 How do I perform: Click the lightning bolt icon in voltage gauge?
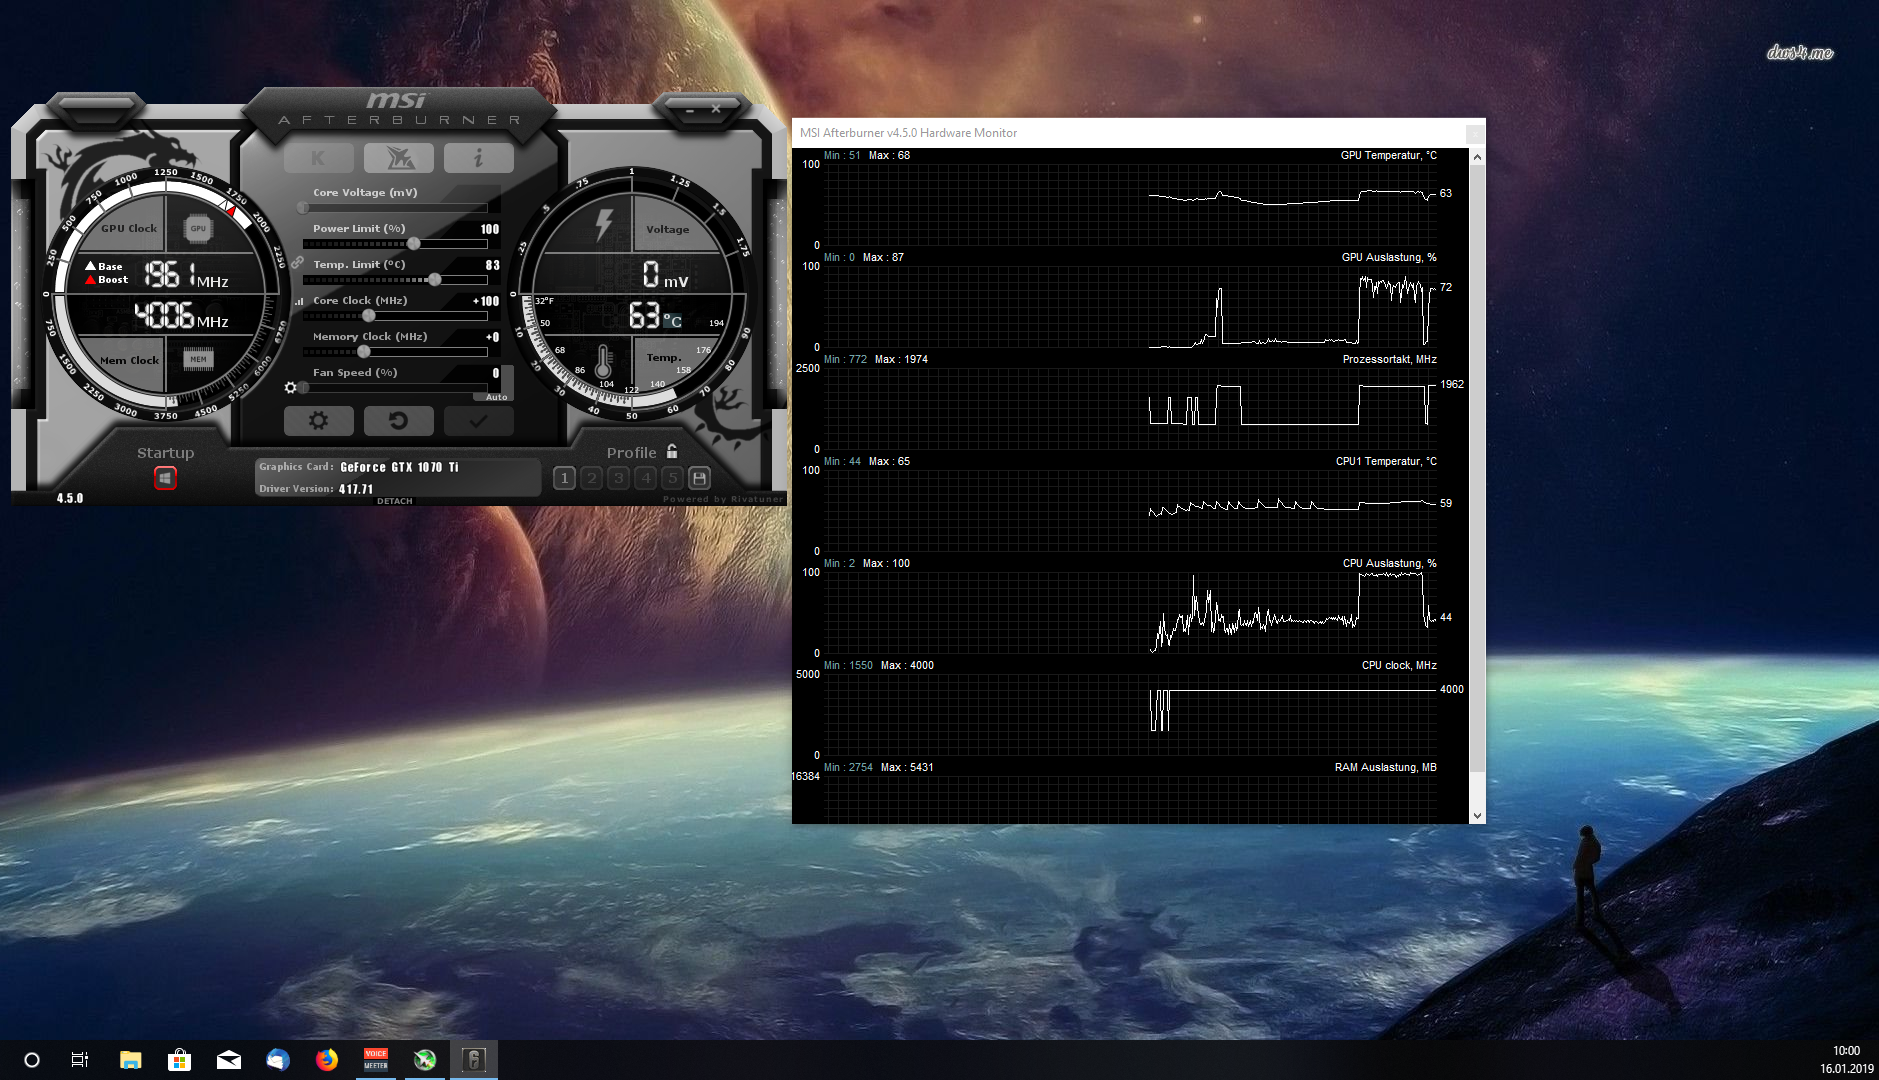click(604, 223)
